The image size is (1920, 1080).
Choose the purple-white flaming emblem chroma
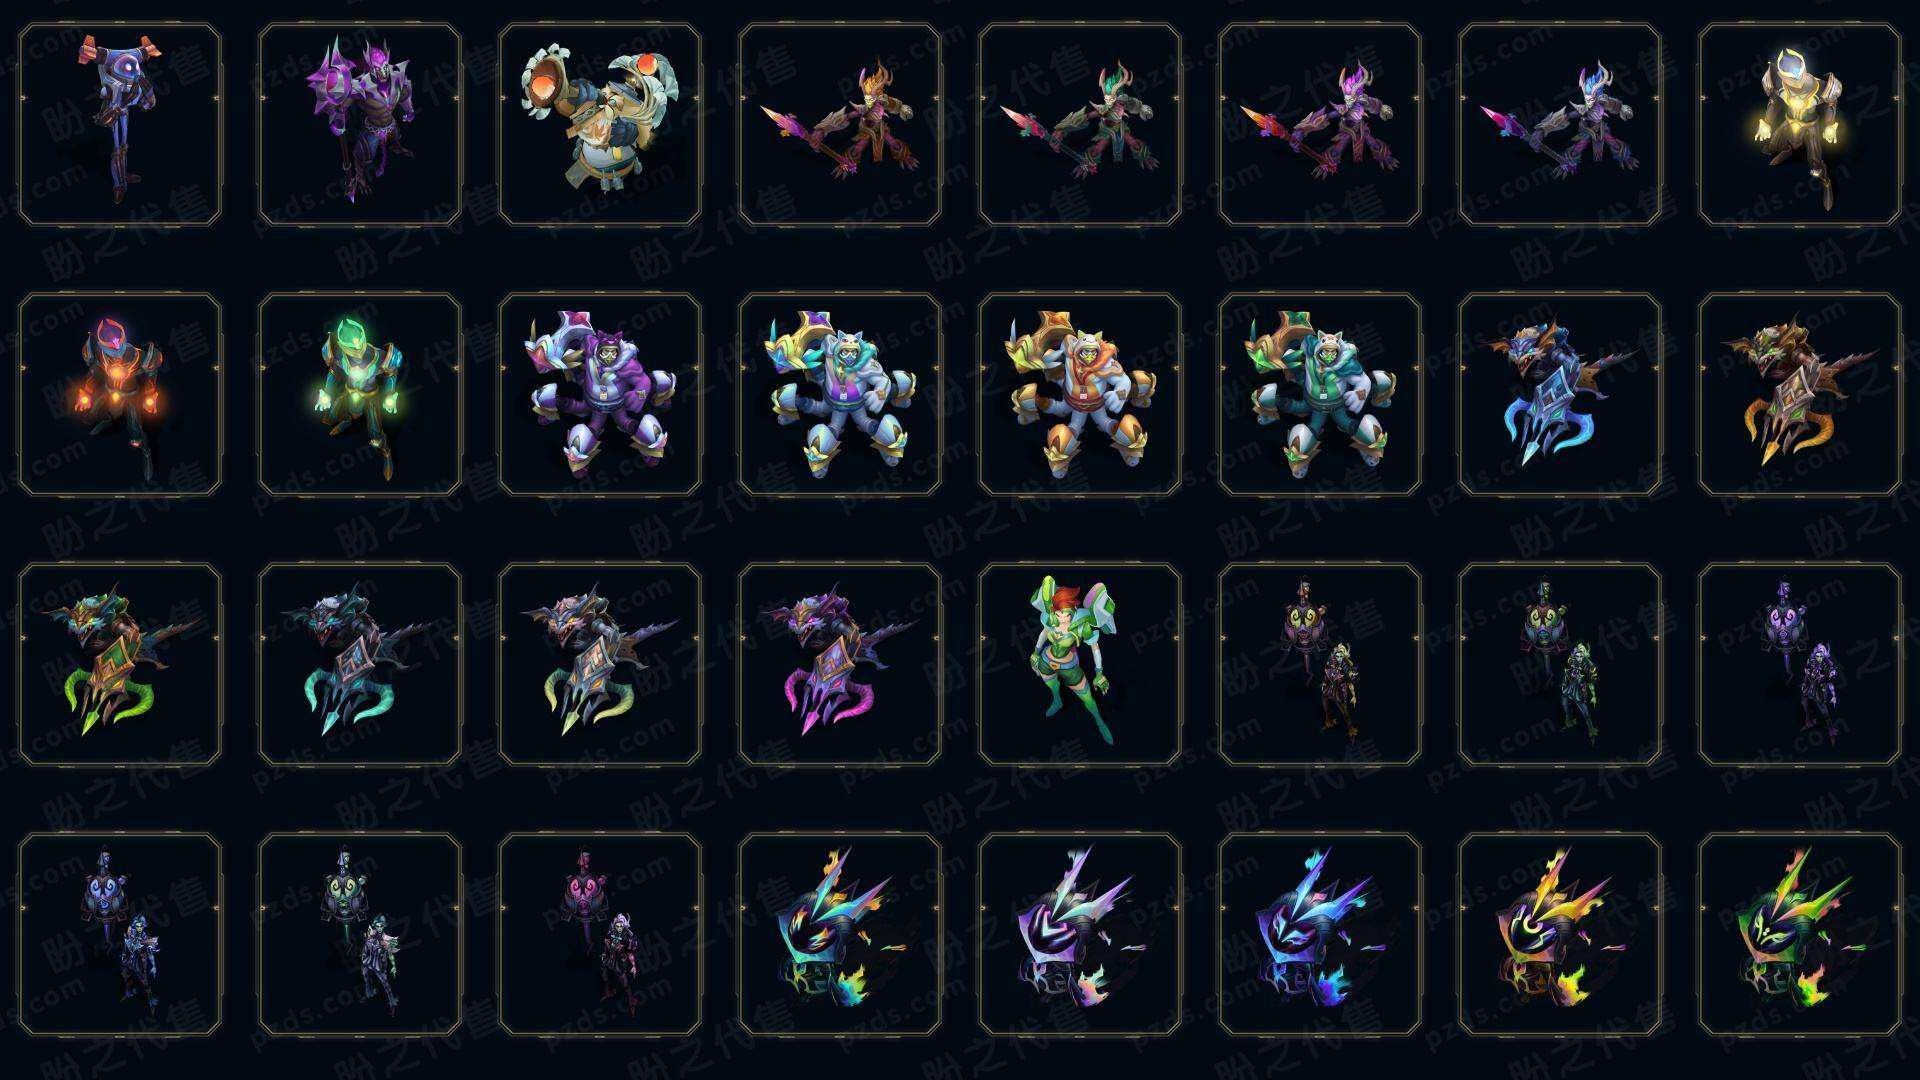pos(1080,934)
